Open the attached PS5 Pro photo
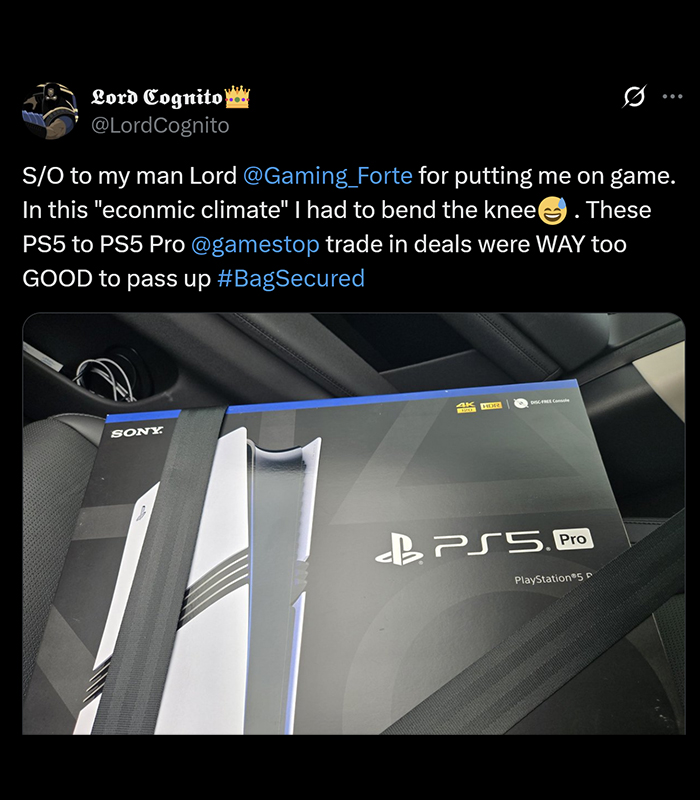Viewport: 700px width, 800px height. pos(354,523)
